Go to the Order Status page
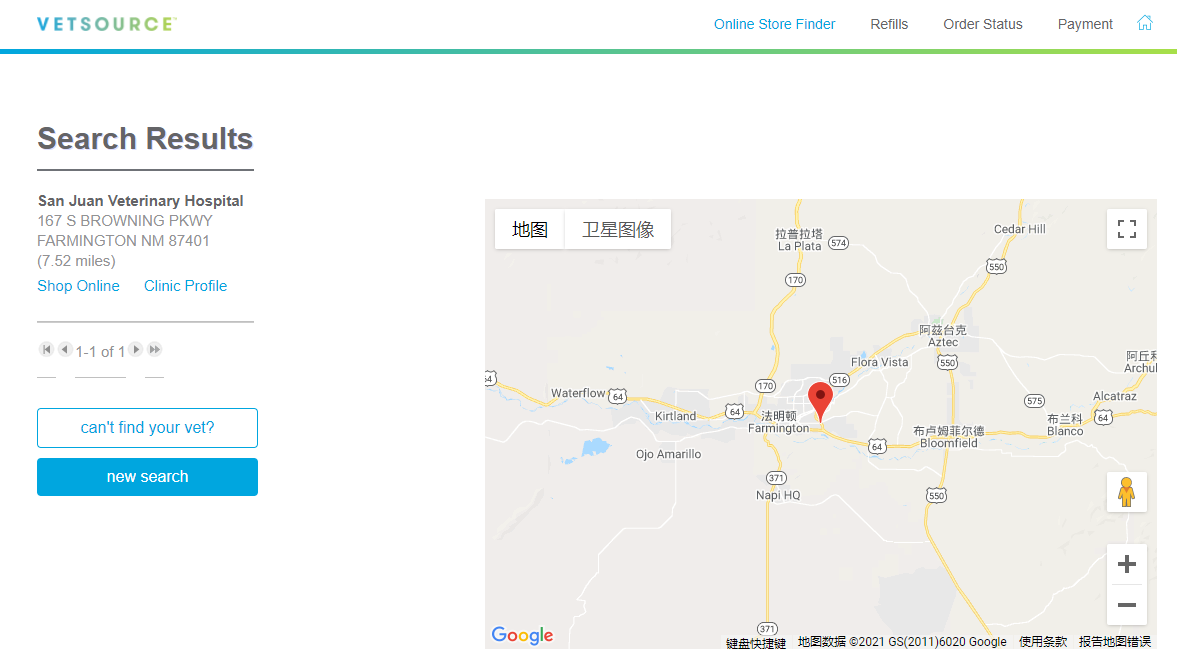This screenshot has height=668, width=1177. 982,24
